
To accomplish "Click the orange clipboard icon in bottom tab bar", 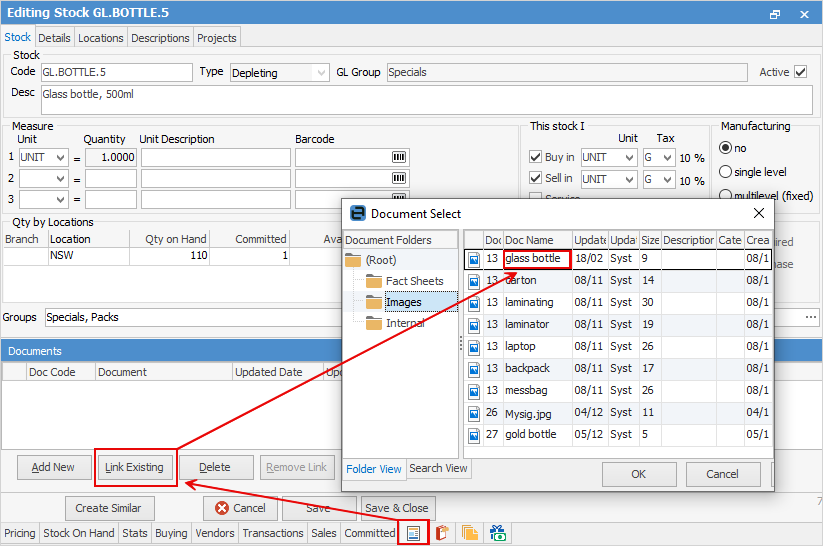I will tap(440, 533).
